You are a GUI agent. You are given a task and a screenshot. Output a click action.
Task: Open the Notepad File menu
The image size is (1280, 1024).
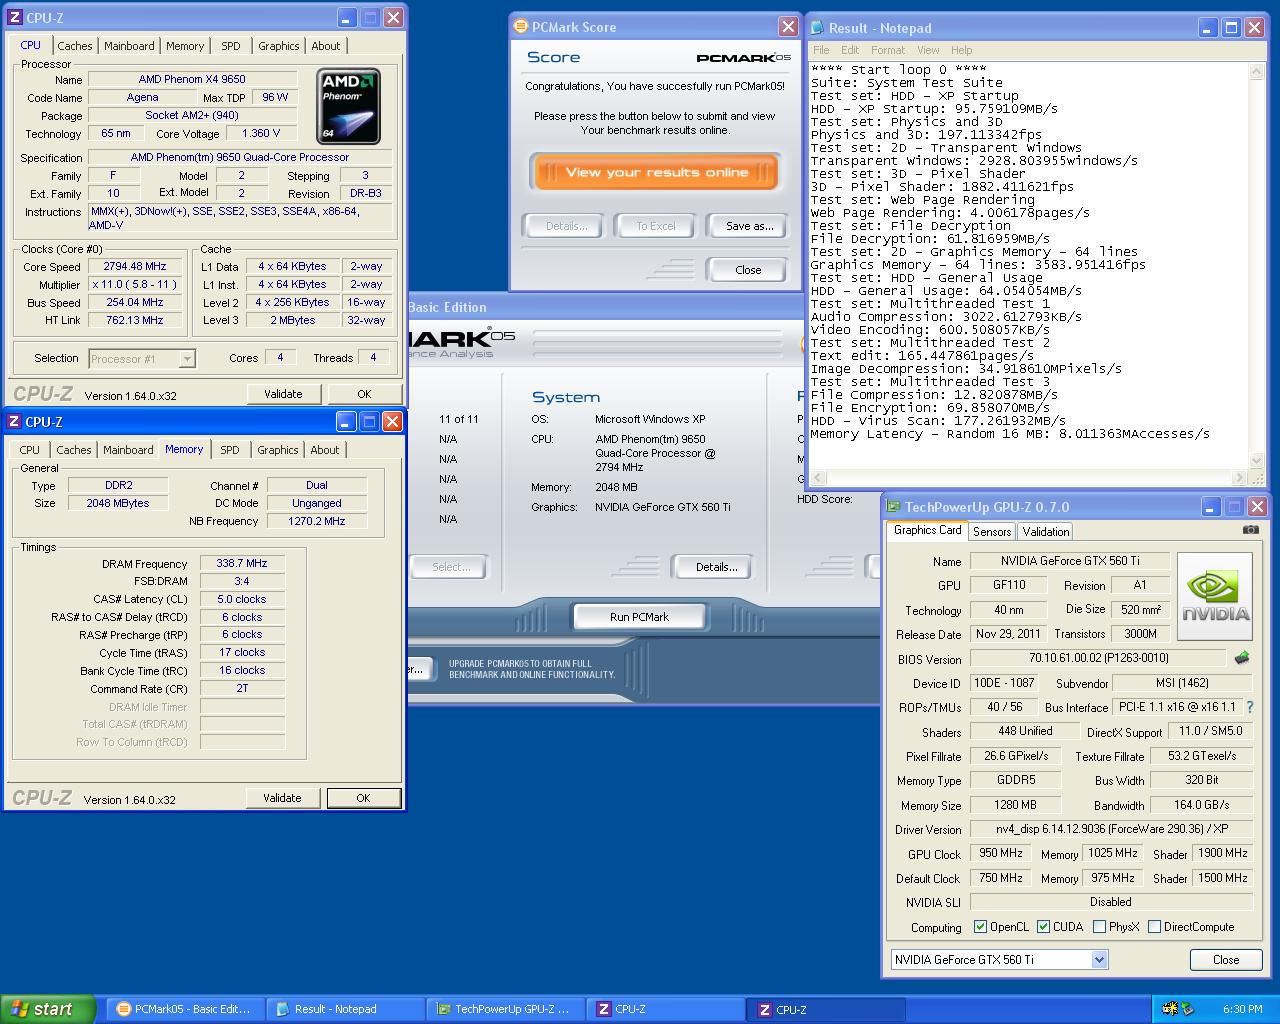(821, 50)
